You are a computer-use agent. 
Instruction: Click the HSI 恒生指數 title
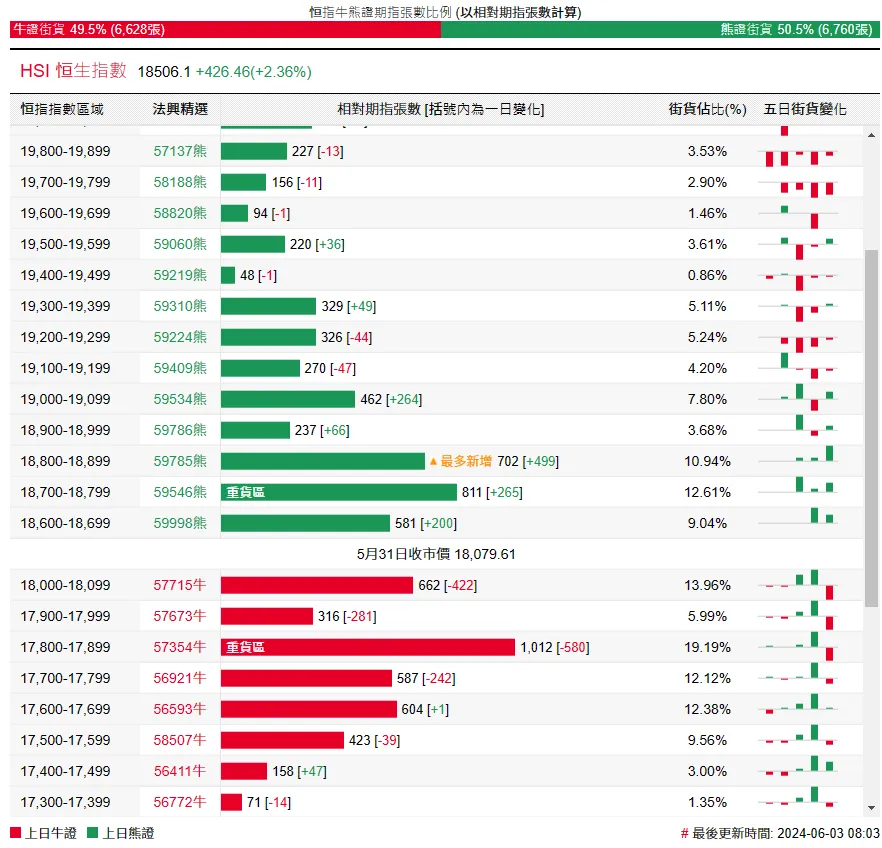(74, 71)
